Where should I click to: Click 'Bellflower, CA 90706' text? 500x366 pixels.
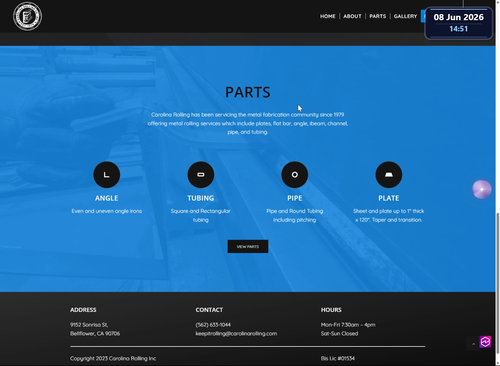coord(95,333)
